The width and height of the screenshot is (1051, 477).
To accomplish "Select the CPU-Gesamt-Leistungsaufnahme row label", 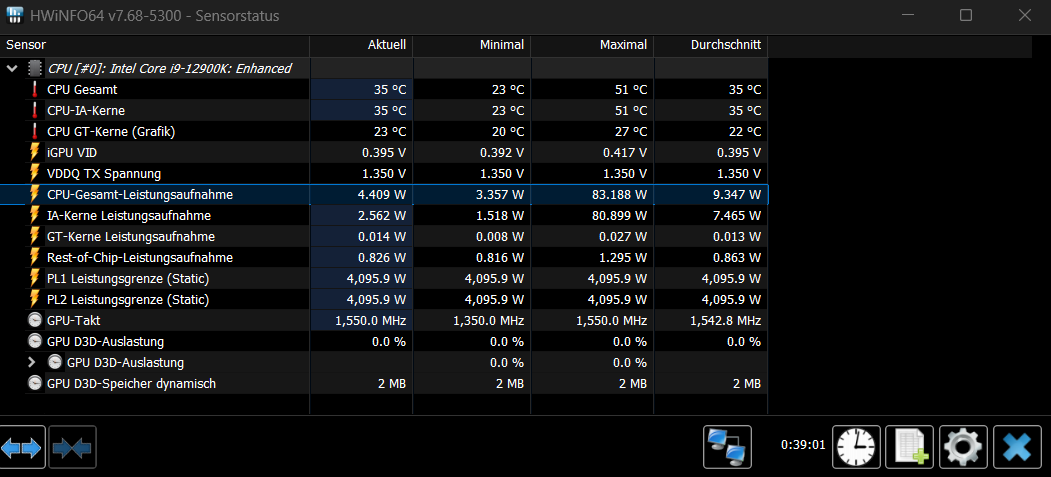I will click(140, 194).
